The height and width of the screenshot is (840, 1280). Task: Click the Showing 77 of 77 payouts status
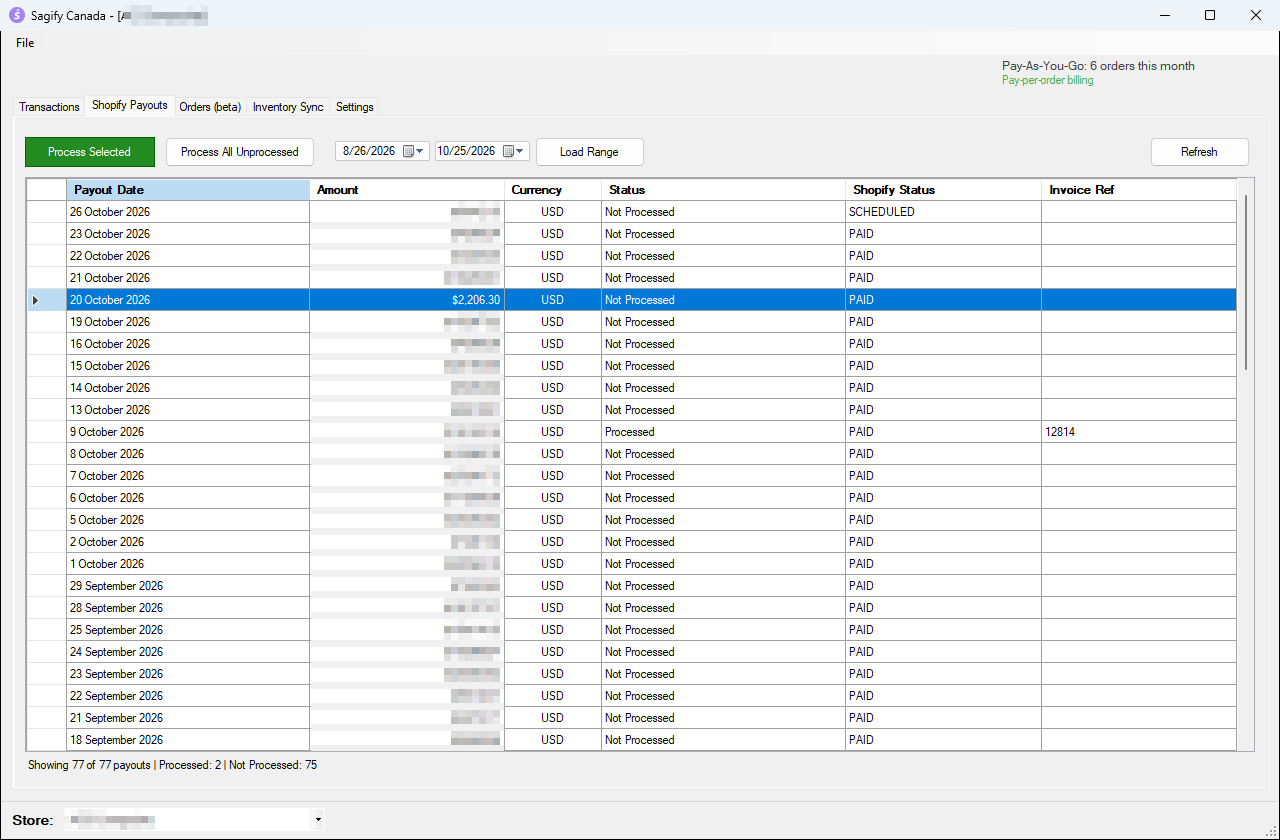coord(172,765)
